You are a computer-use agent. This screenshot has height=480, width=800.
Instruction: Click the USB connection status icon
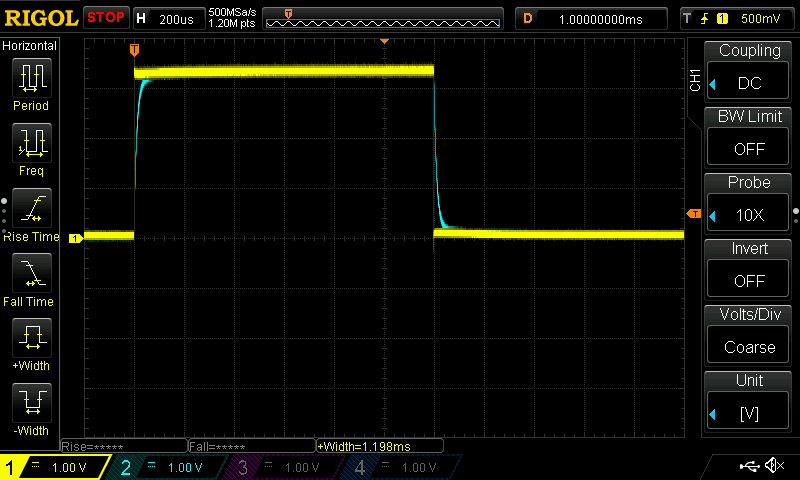point(749,466)
